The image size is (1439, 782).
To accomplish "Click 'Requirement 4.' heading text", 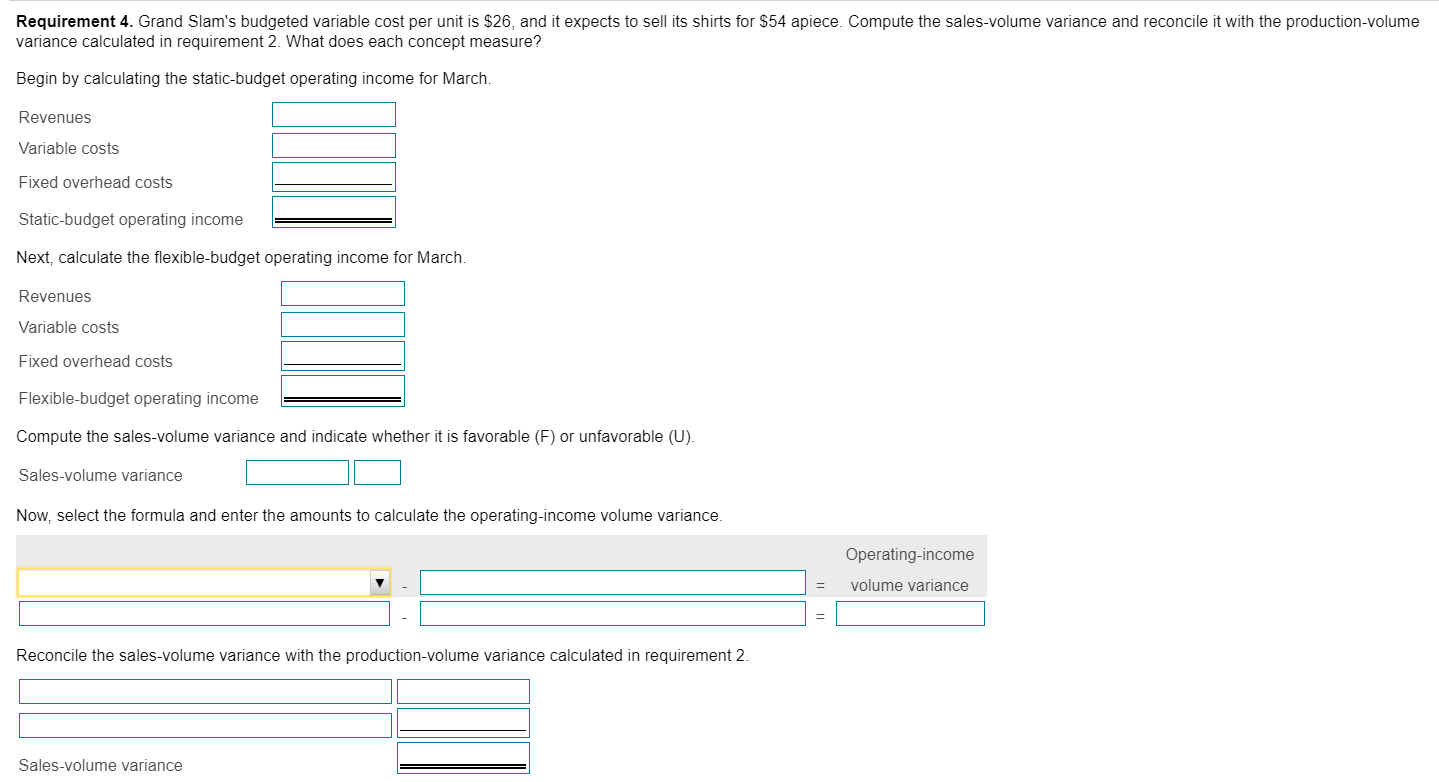I will tap(75, 21).
